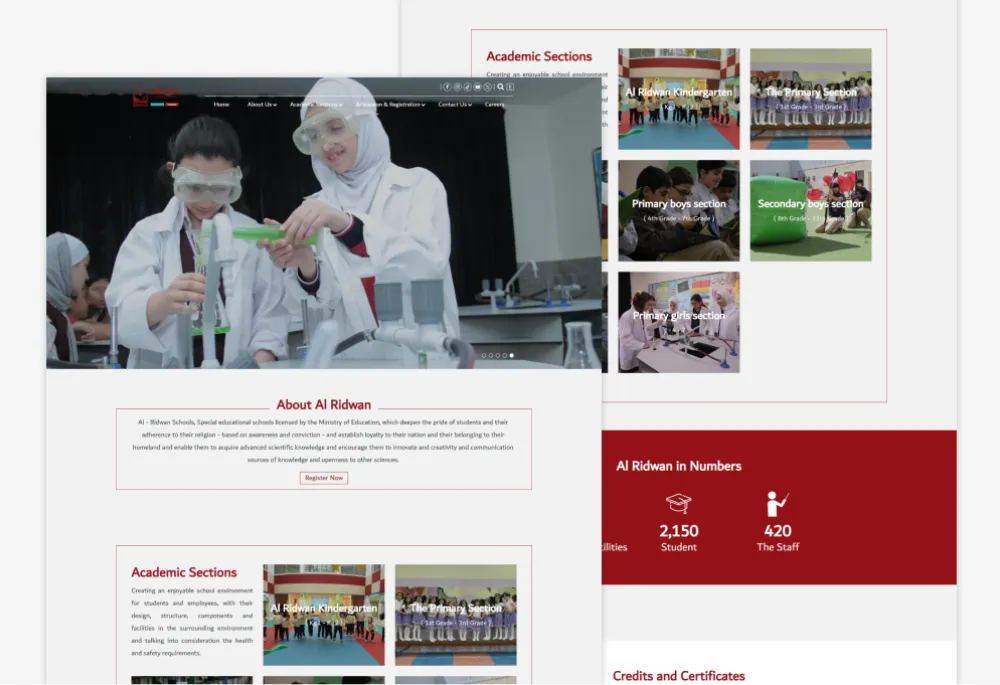Click the About Al Ridwan description paragraph
Screen dimensions: 1000x685
click(323, 441)
